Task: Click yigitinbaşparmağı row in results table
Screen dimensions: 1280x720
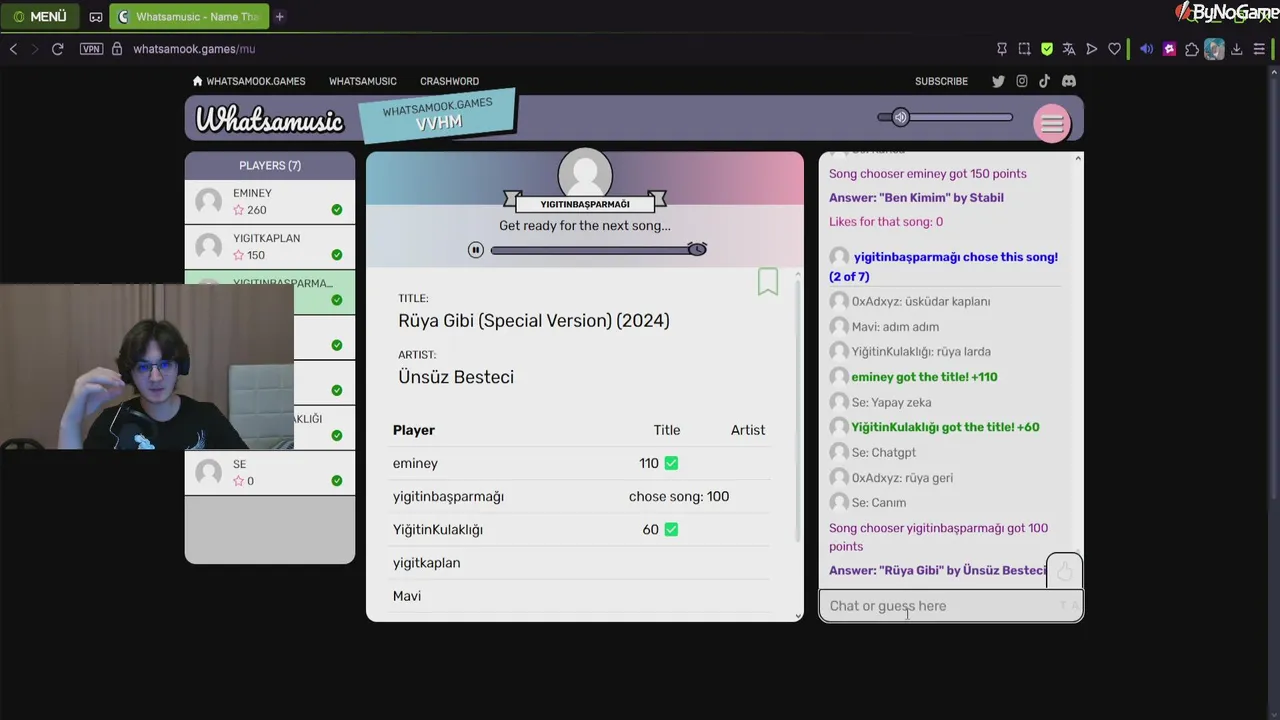Action: pyautogui.click(x=581, y=496)
